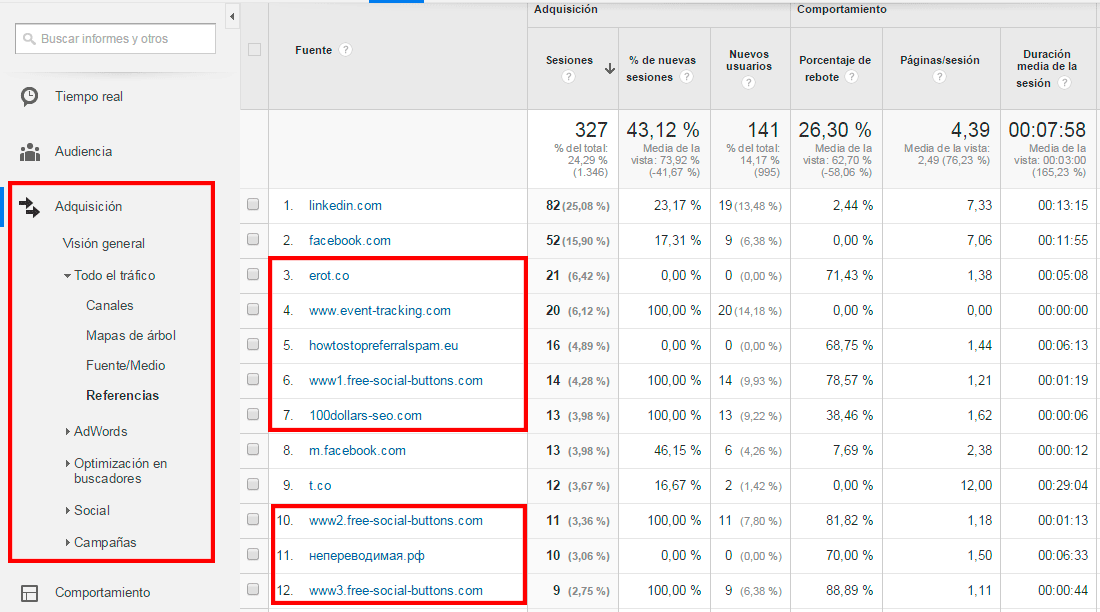Collapse the sidebar with the arrow handle

(232, 17)
